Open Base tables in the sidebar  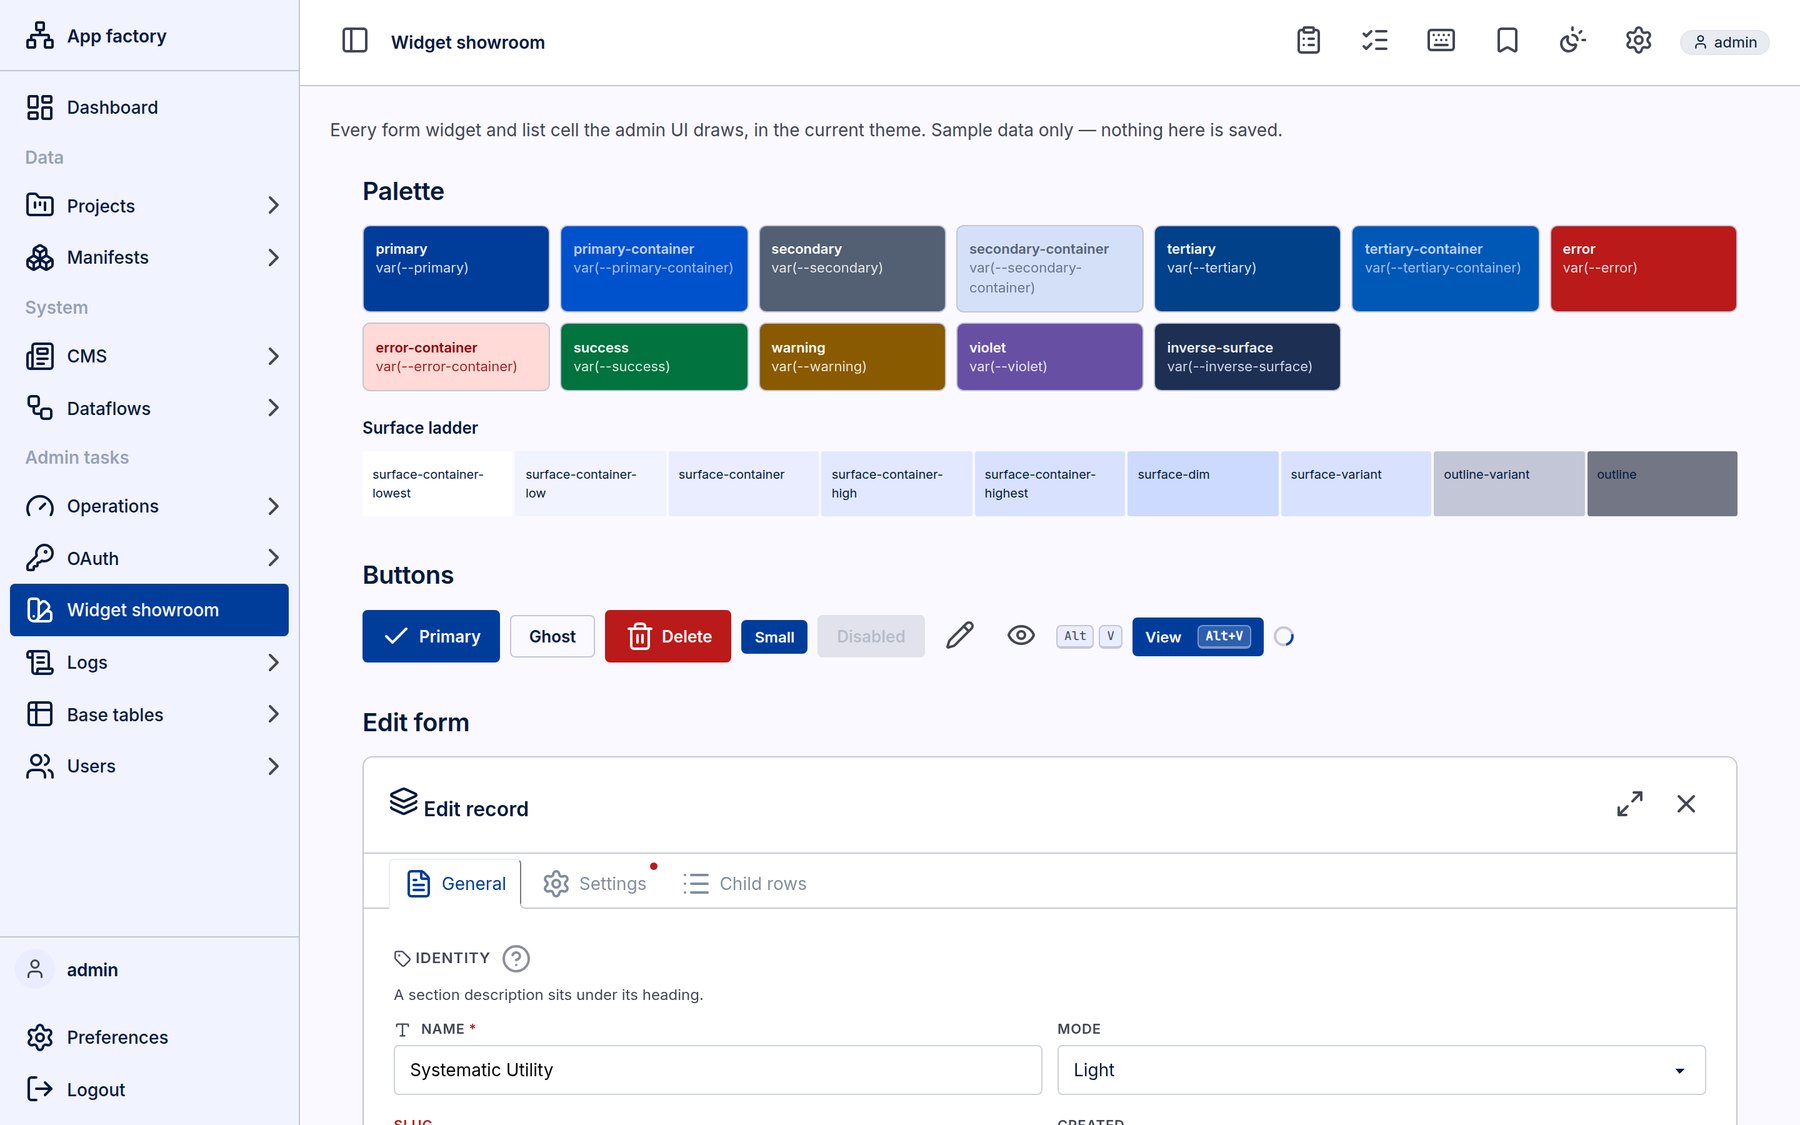[x=150, y=714]
